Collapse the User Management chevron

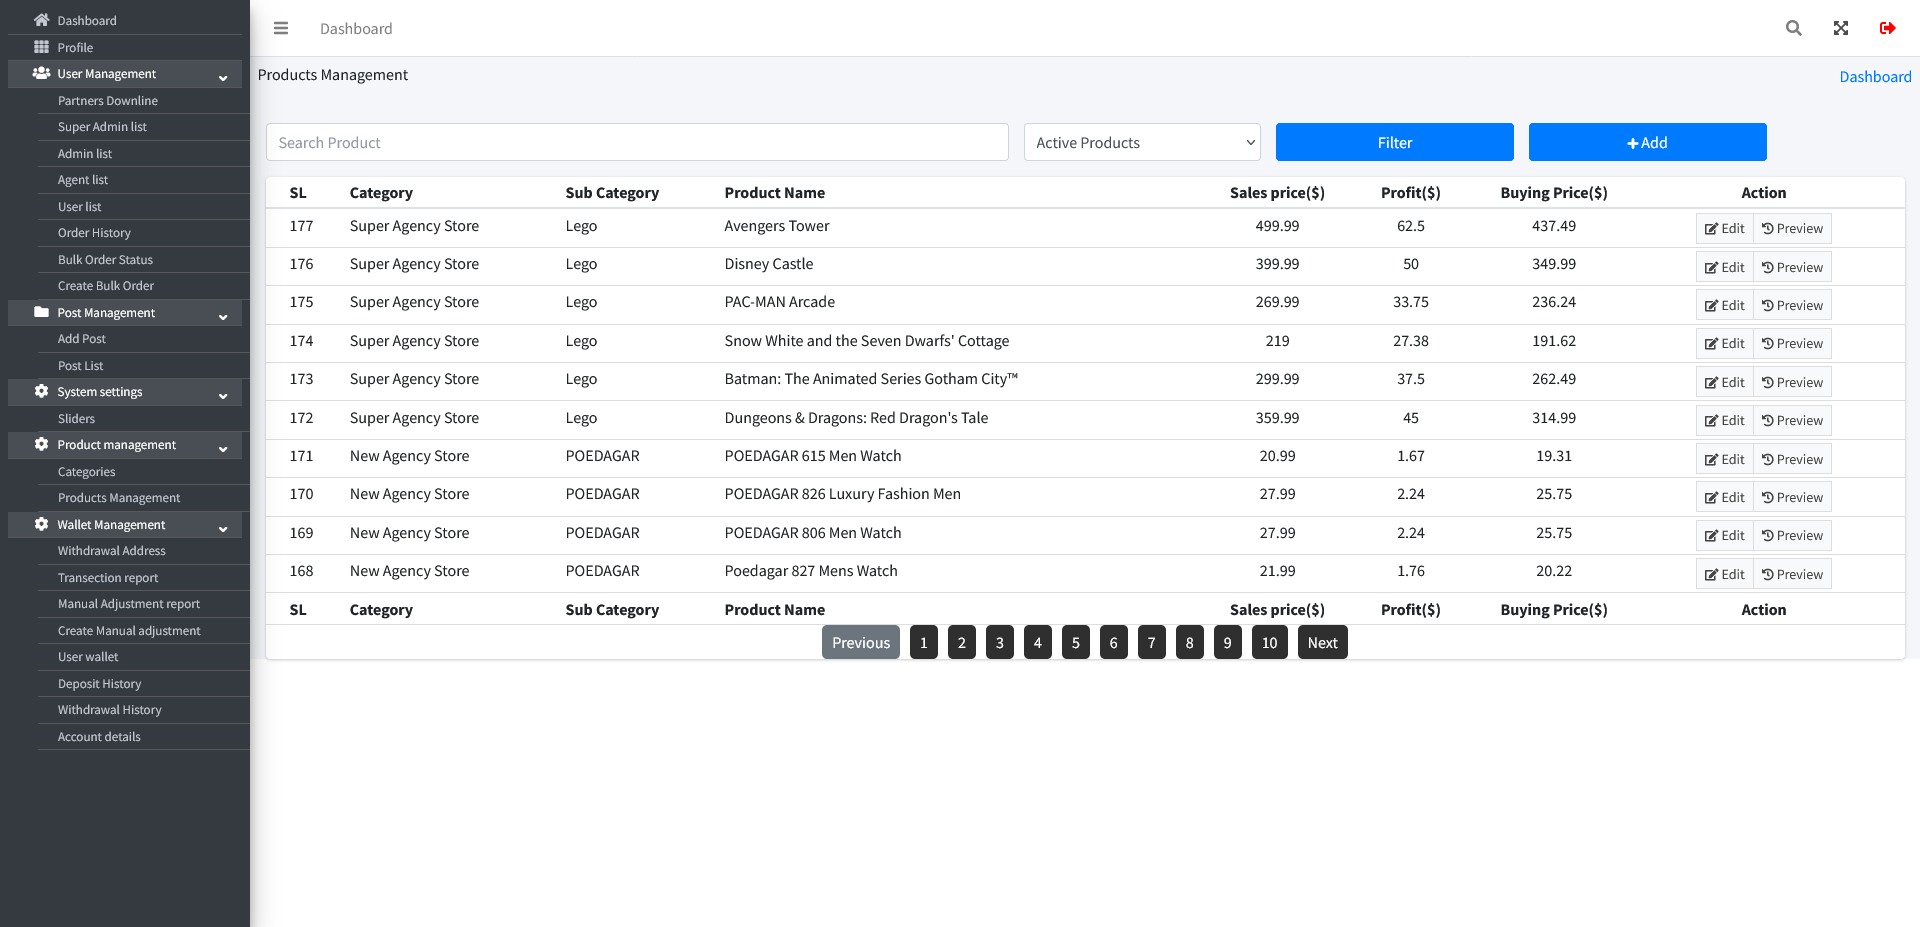tap(223, 78)
